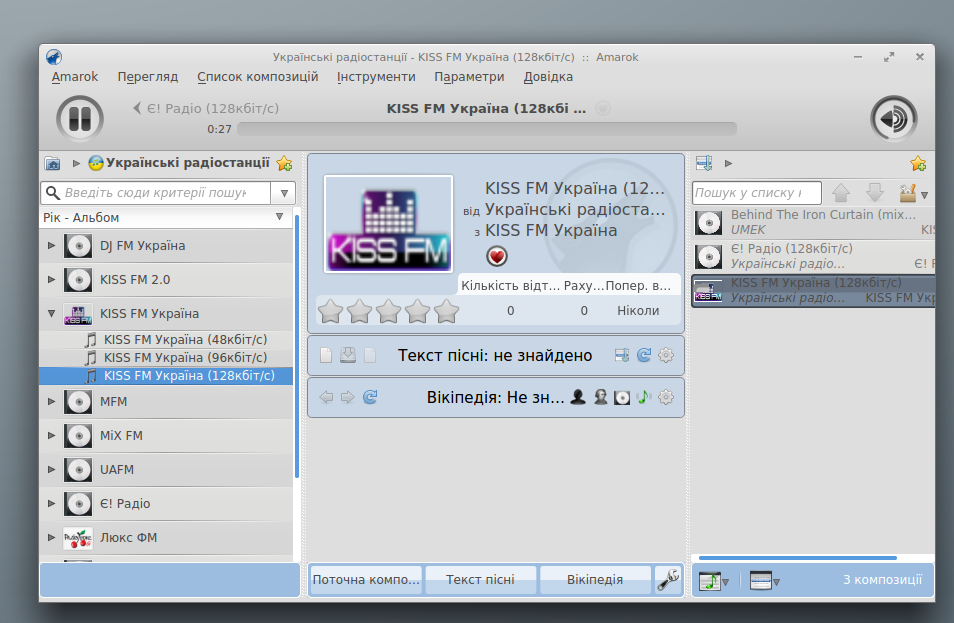
Task: Open the playlist layout menu in footer
Action: [x=764, y=581]
